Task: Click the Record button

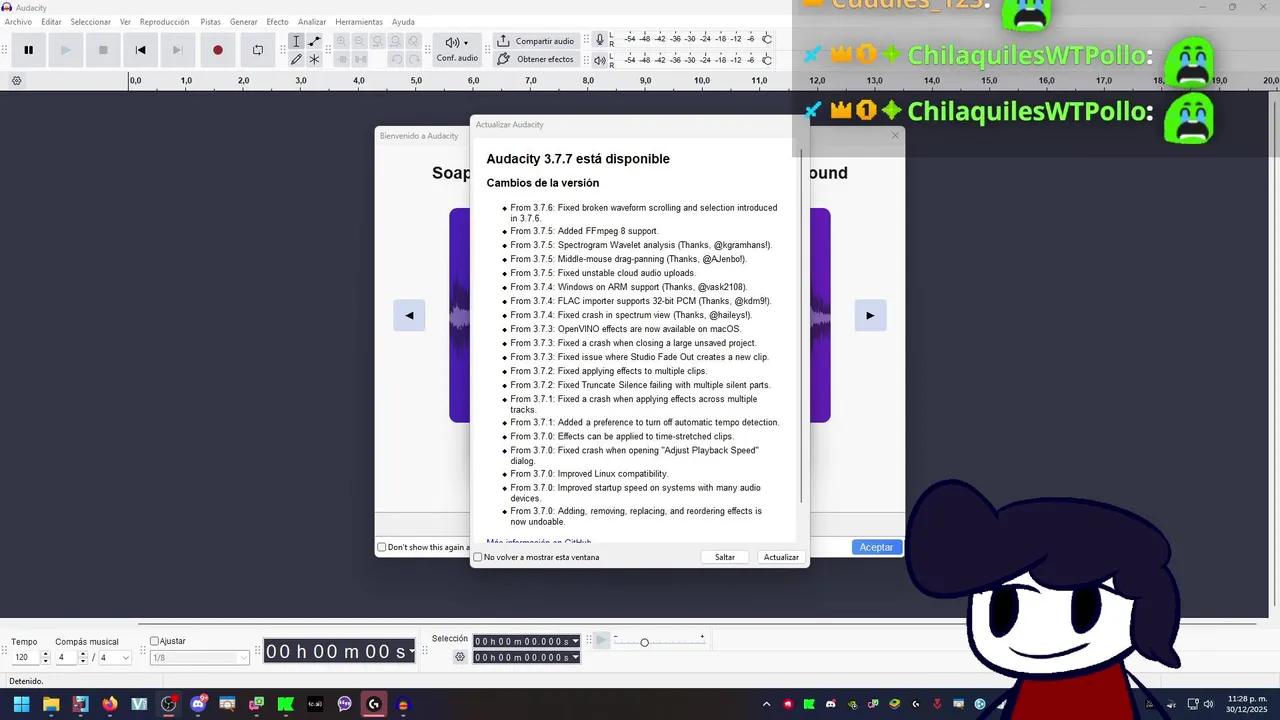Action: (x=218, y=50)
